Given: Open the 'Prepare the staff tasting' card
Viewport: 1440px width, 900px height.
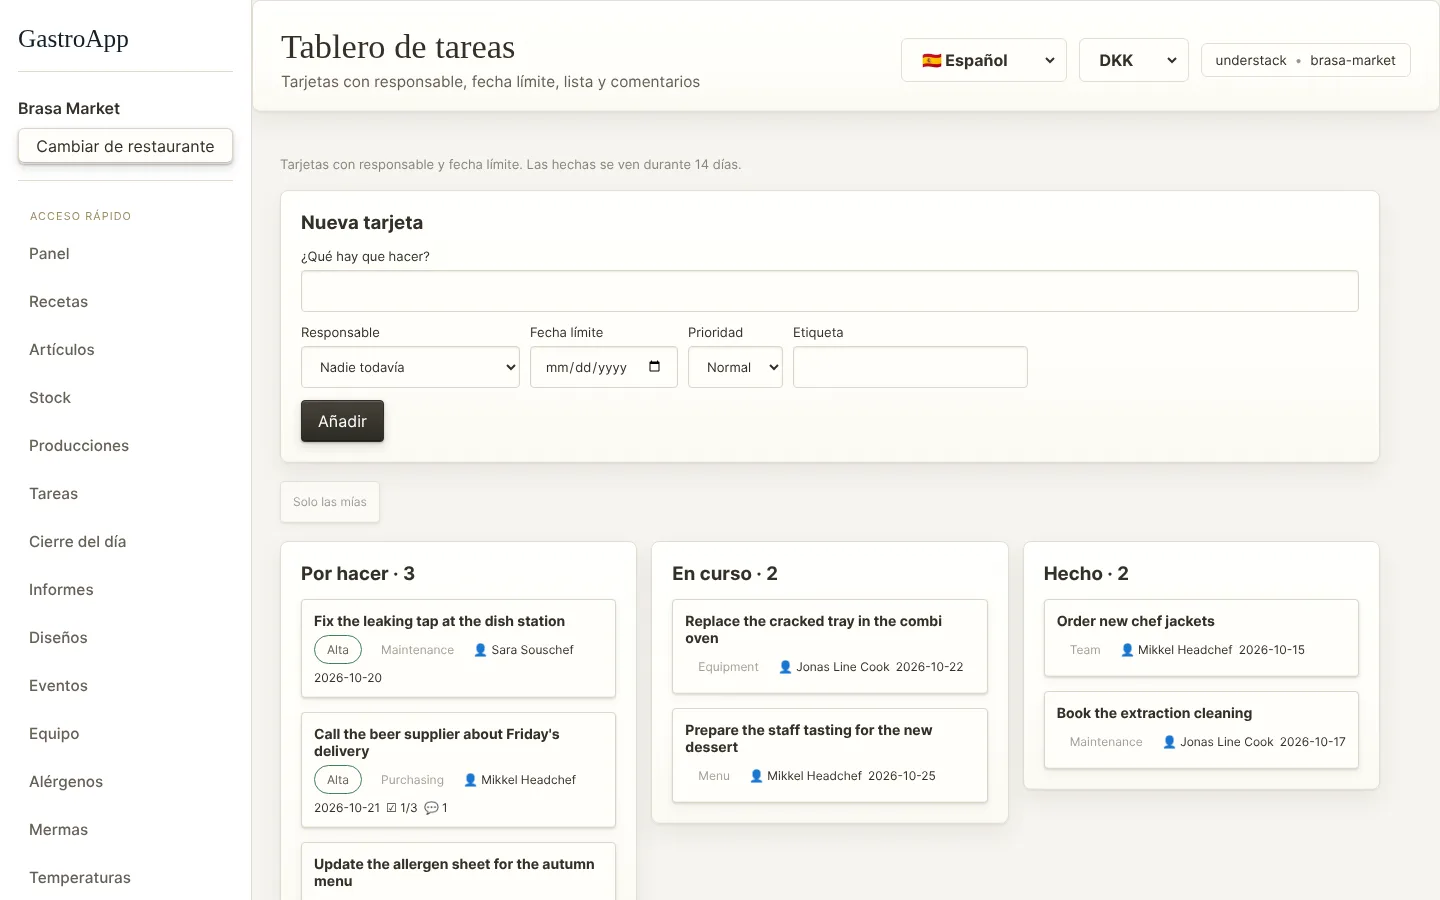Looking at the screenshot, I should click(830, 755).
